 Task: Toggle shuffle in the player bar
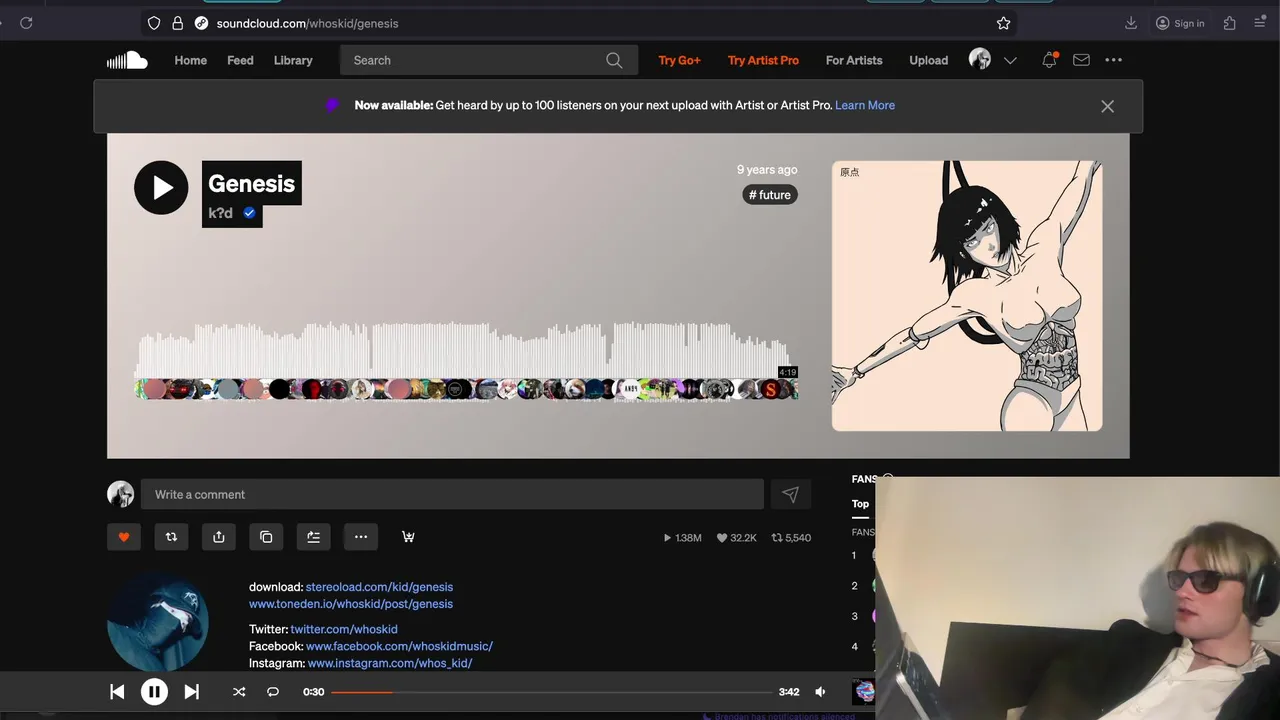point(239,691)
